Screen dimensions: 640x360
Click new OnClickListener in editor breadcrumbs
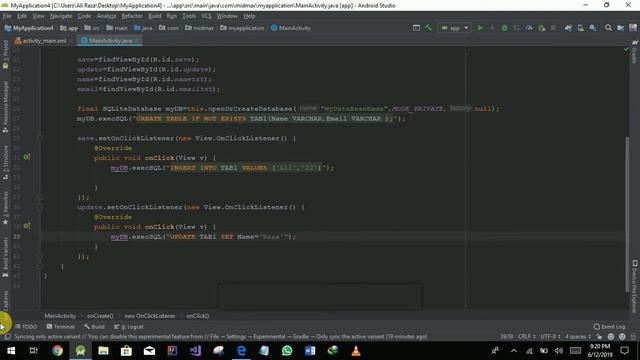pos(150,316)
